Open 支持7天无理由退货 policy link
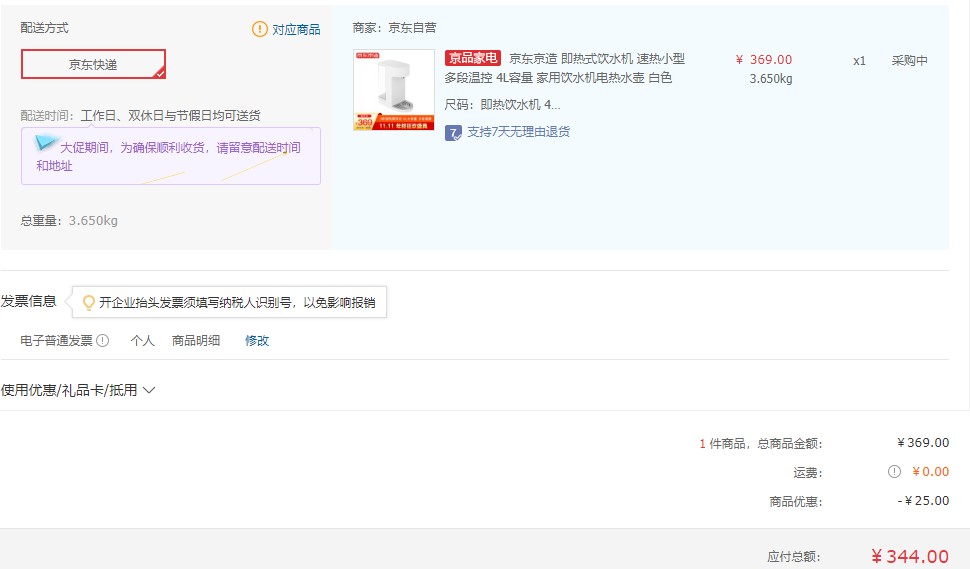 518,132
